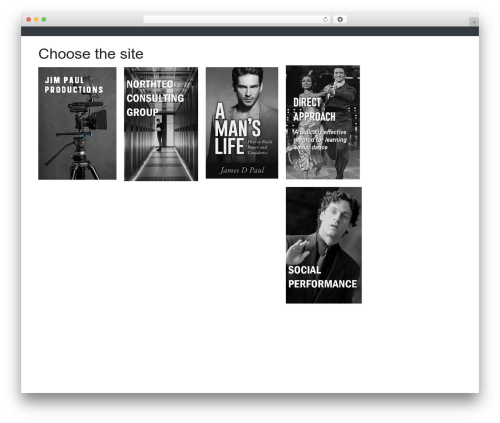This screenshot has height=423, width=500.
Task: Click the red close window dot
Action: 29,19
